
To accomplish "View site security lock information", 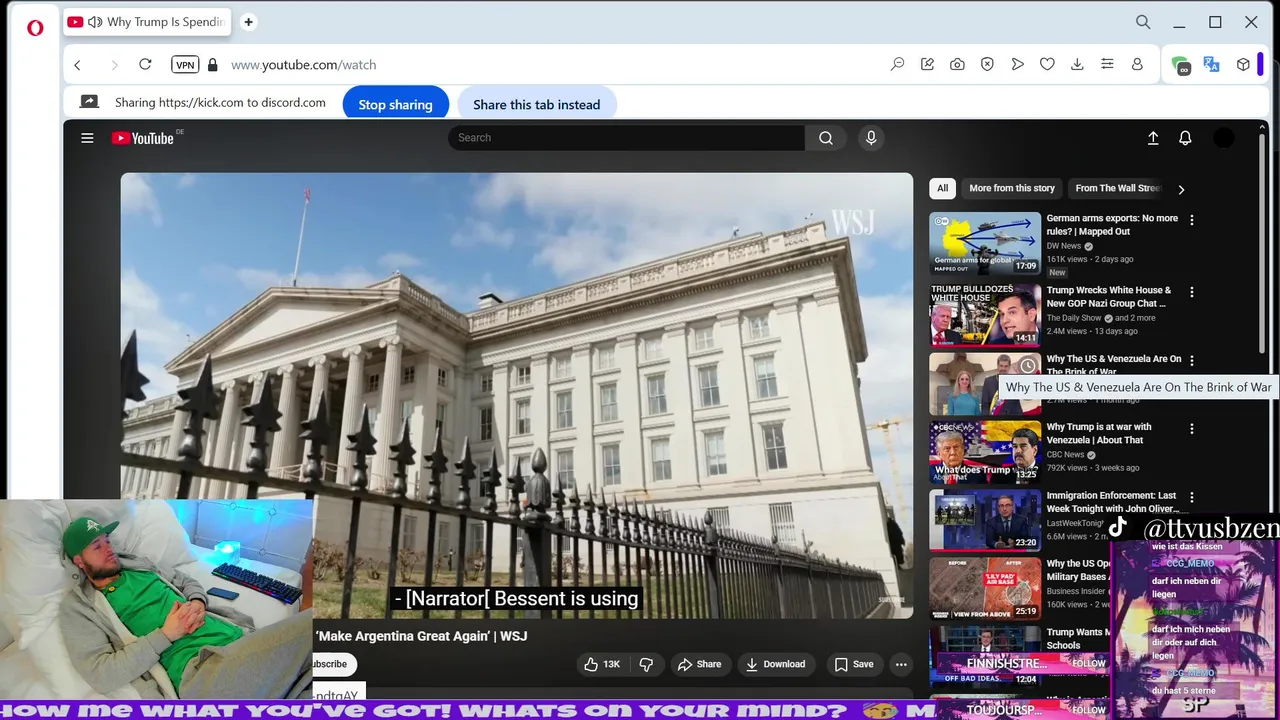I will pyautogui.click(x=212, y=65).
